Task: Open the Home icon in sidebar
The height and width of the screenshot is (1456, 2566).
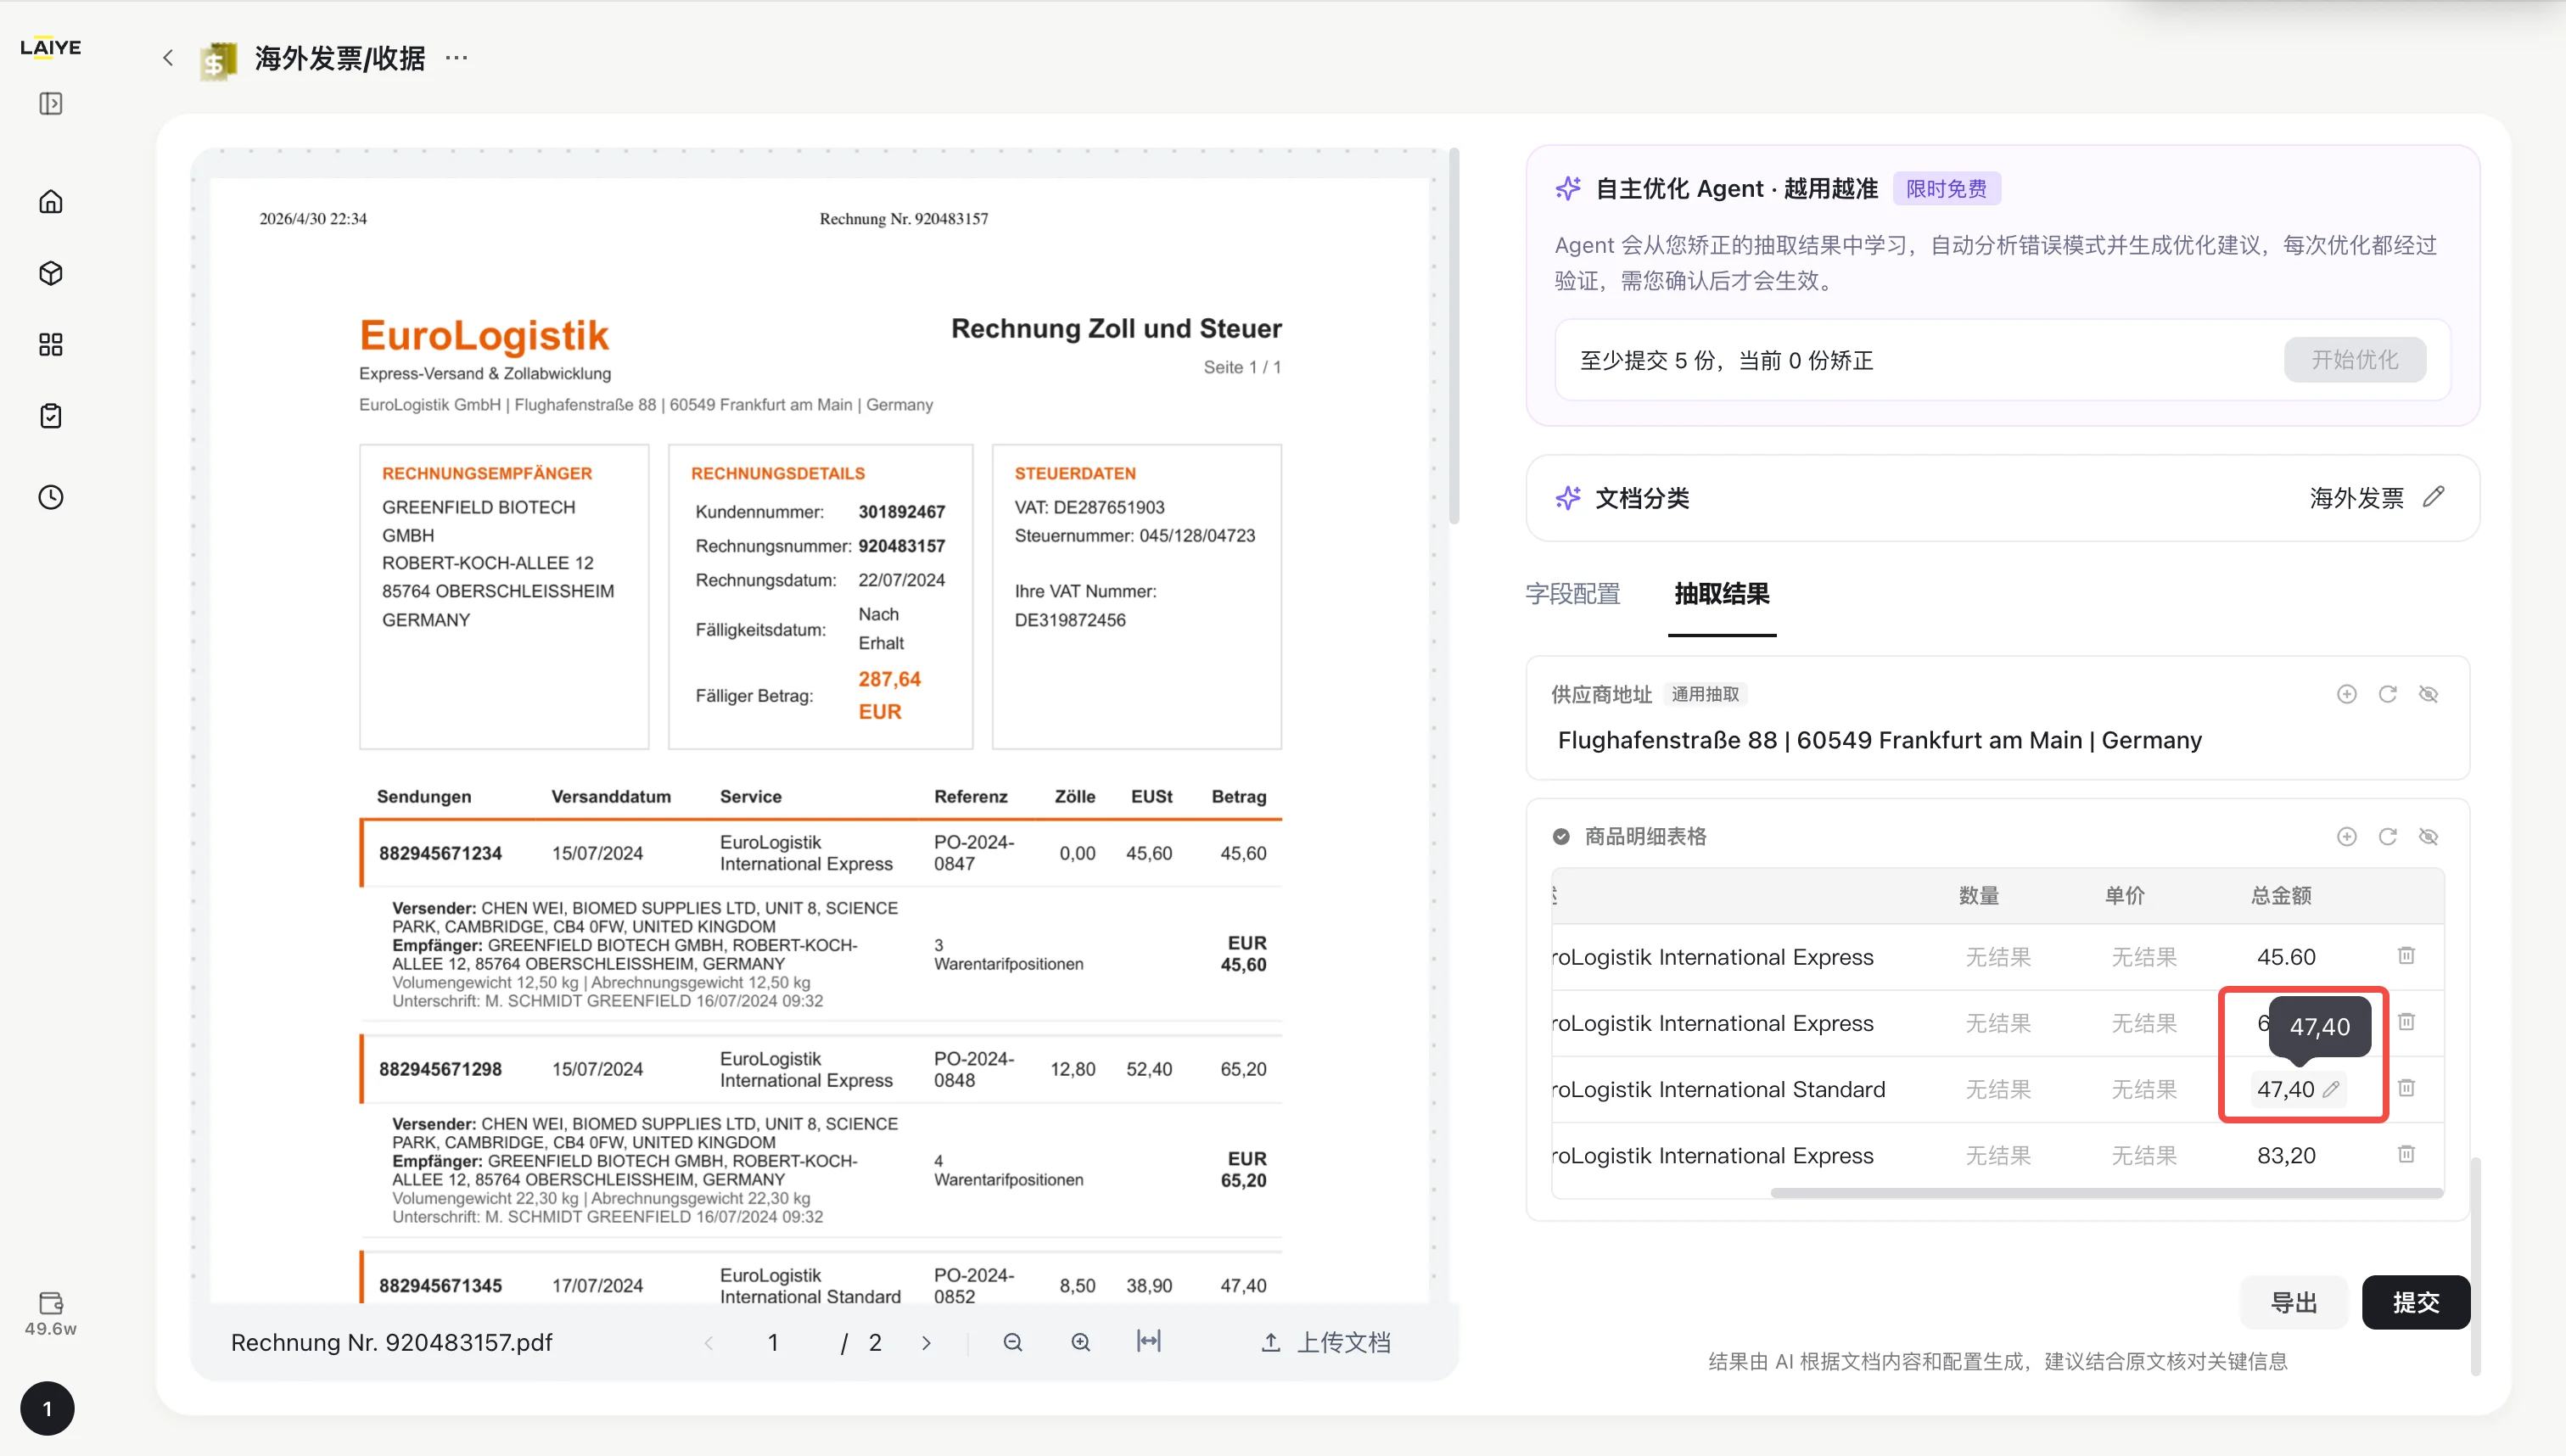Action: point(51,202)
